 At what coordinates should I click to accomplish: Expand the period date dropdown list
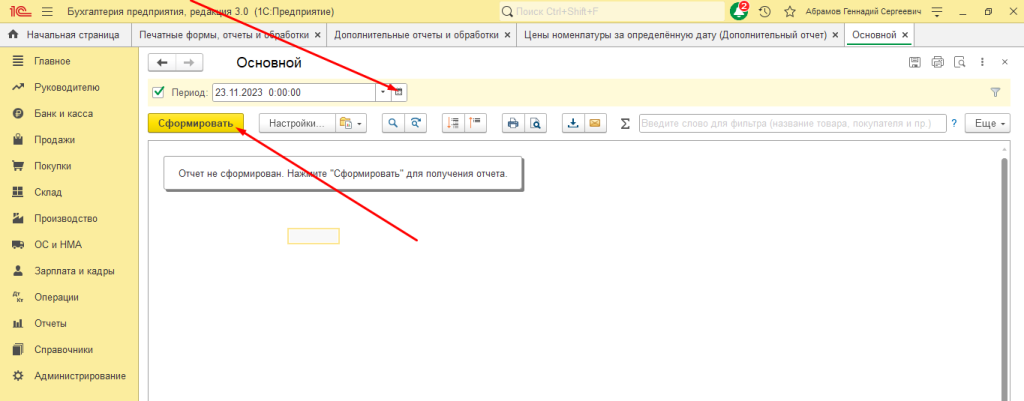tap(382, 93)
